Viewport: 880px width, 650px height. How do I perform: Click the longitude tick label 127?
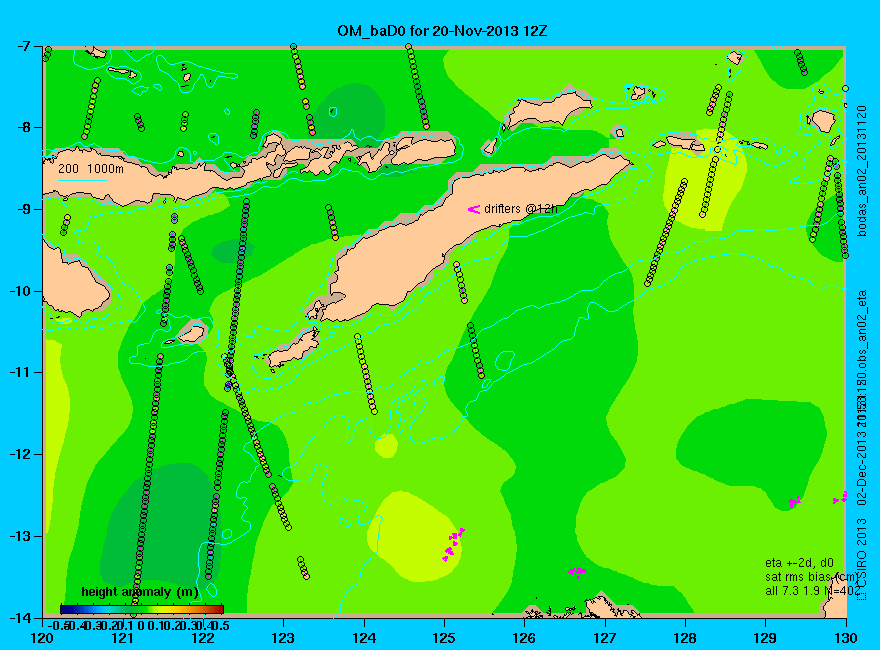605,638
